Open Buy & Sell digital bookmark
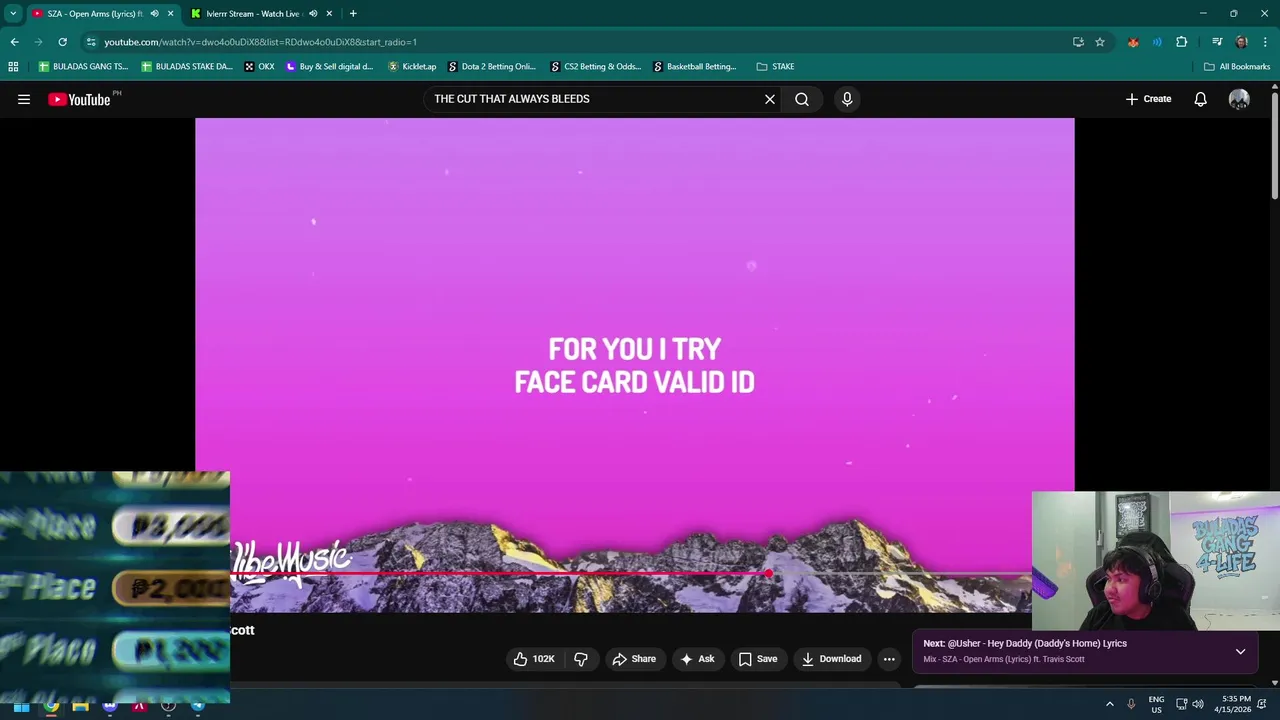The height and width of the screenshot is (720, 1280). click(x=329, y=67)
